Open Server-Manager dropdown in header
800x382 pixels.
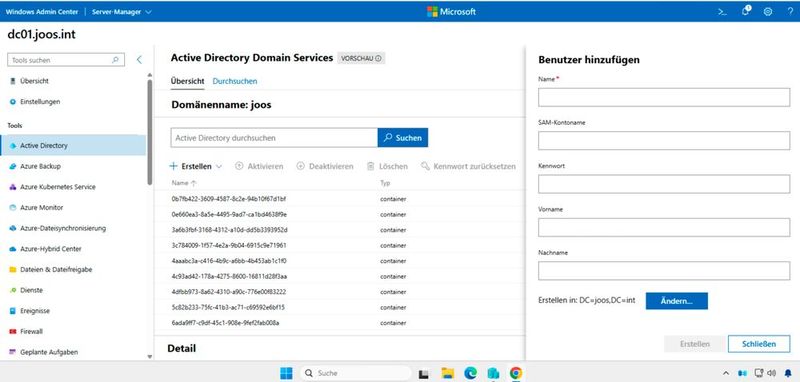point(121,12)
